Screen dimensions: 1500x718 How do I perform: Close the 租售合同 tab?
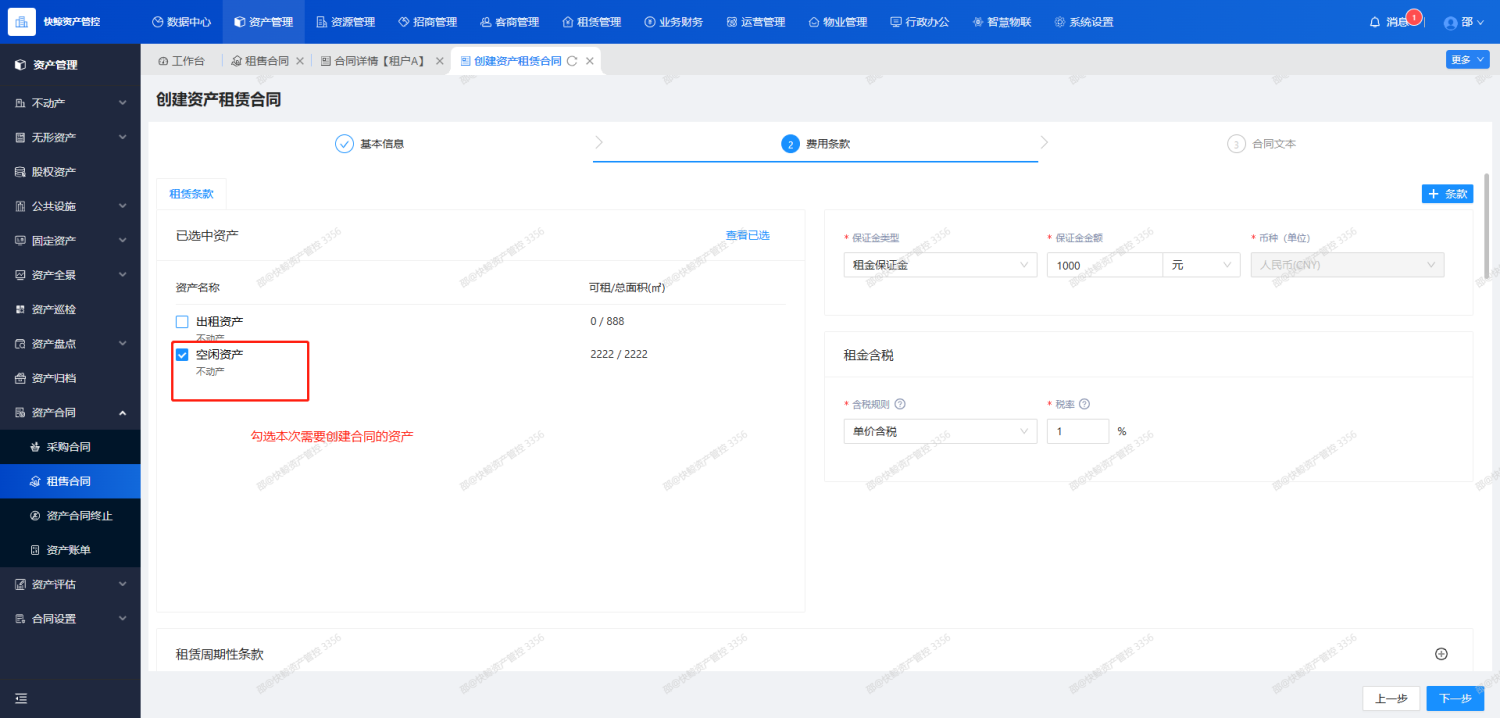tap(300, 61)
